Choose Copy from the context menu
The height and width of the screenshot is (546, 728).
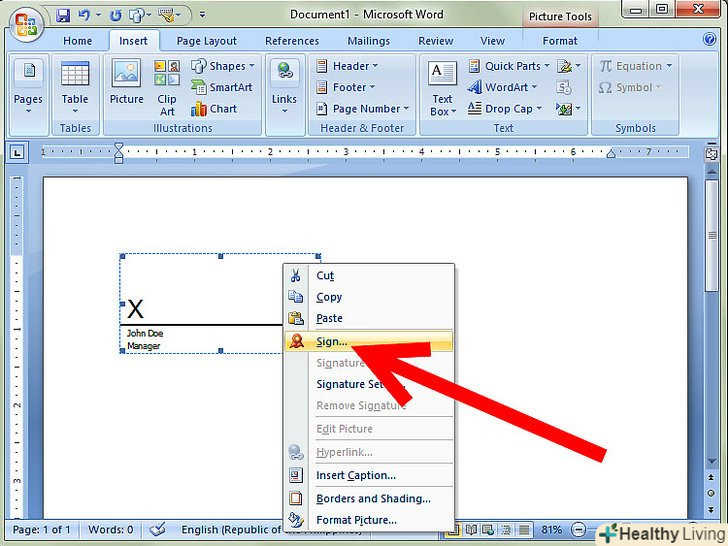coord(369,297)
